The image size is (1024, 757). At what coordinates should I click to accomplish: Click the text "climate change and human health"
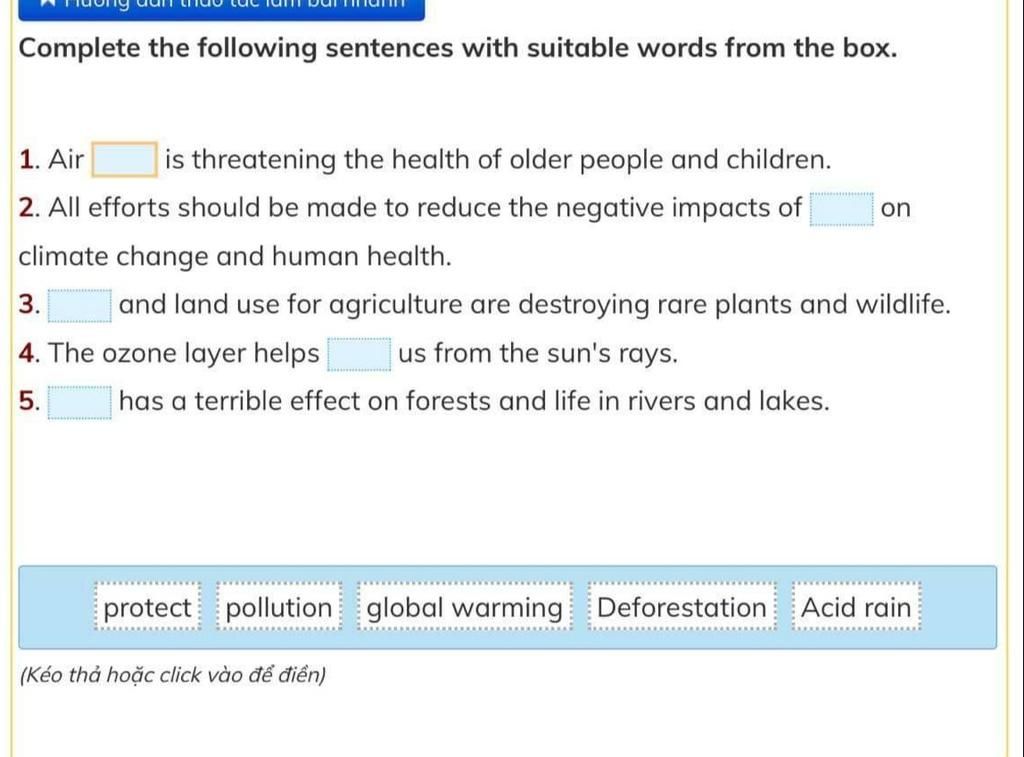pyautogui.click(x=235, y=256)
